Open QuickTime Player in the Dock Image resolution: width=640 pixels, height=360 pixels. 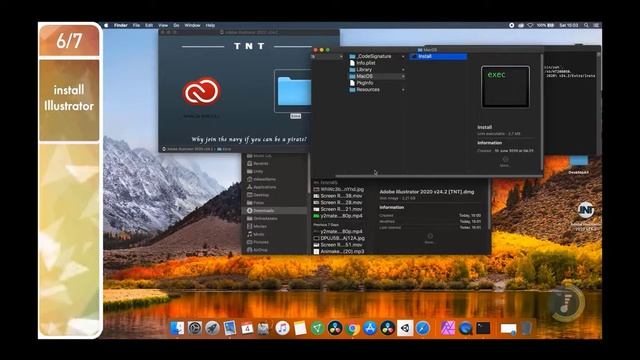[465, 328]
